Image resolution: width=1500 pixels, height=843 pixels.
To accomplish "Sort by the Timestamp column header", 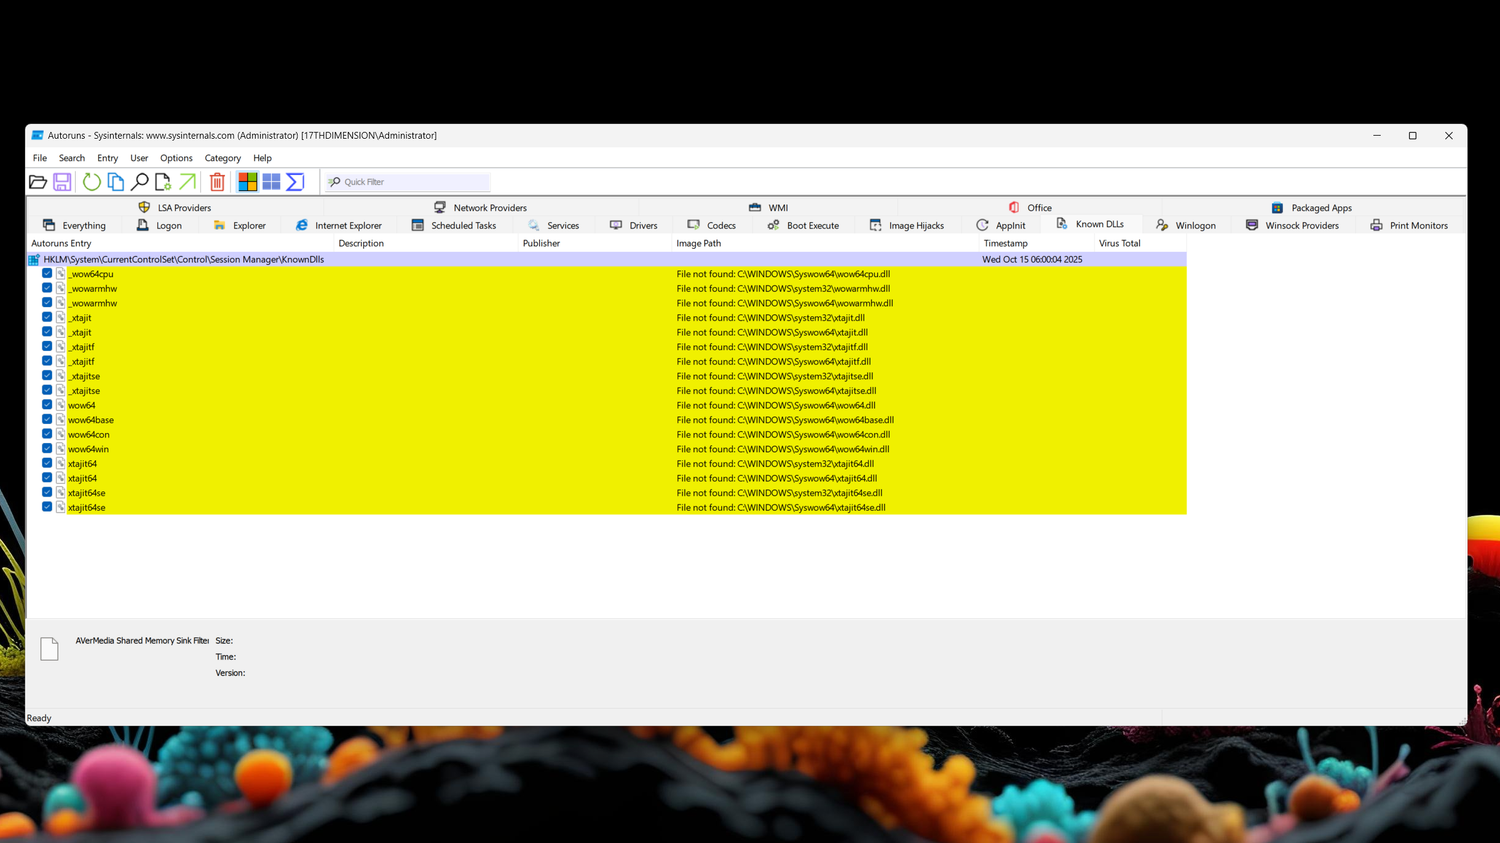I will click(x=1037, y=243).
